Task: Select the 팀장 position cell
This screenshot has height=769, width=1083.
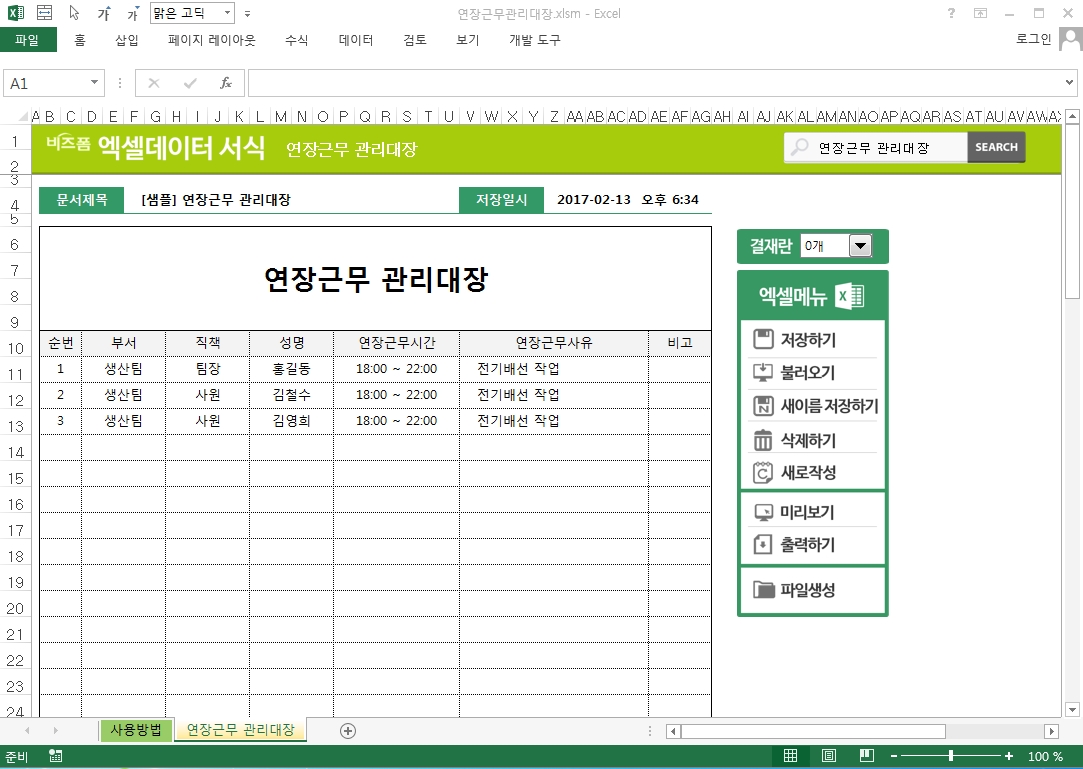Action: coord(207,369)
